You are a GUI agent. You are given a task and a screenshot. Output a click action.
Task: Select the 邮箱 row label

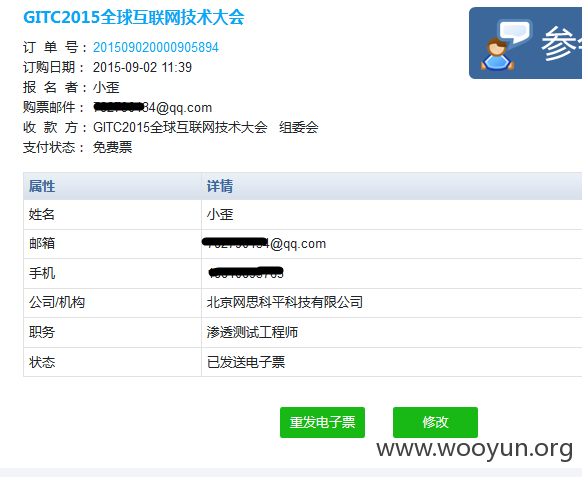click(x=42, y=244)
